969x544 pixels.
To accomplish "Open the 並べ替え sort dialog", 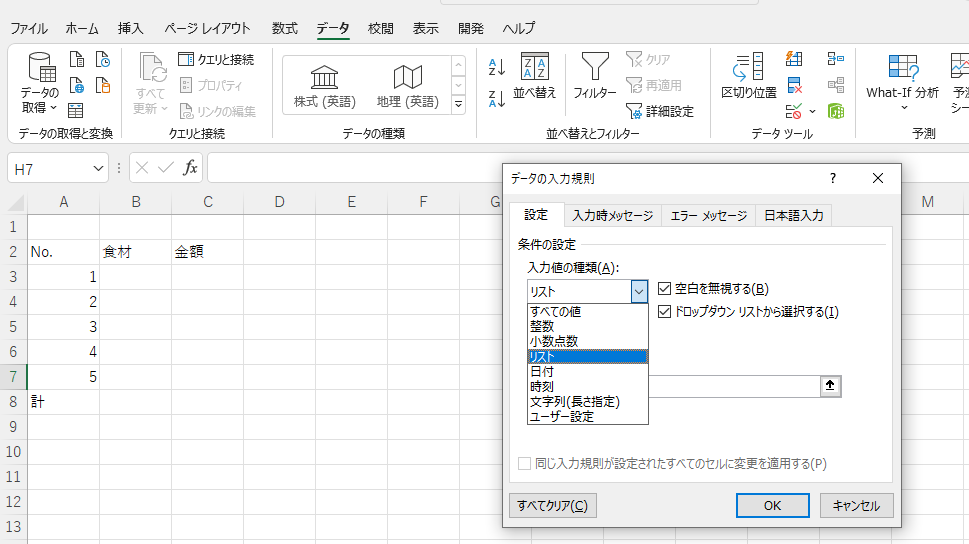I will [x=535, y=75].
